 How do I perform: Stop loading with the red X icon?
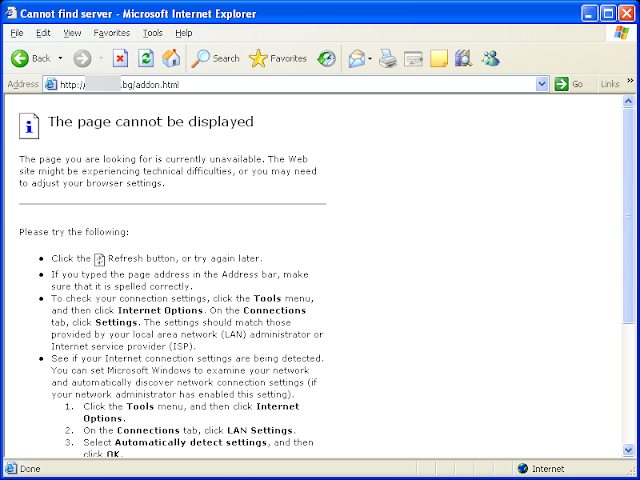120,58
